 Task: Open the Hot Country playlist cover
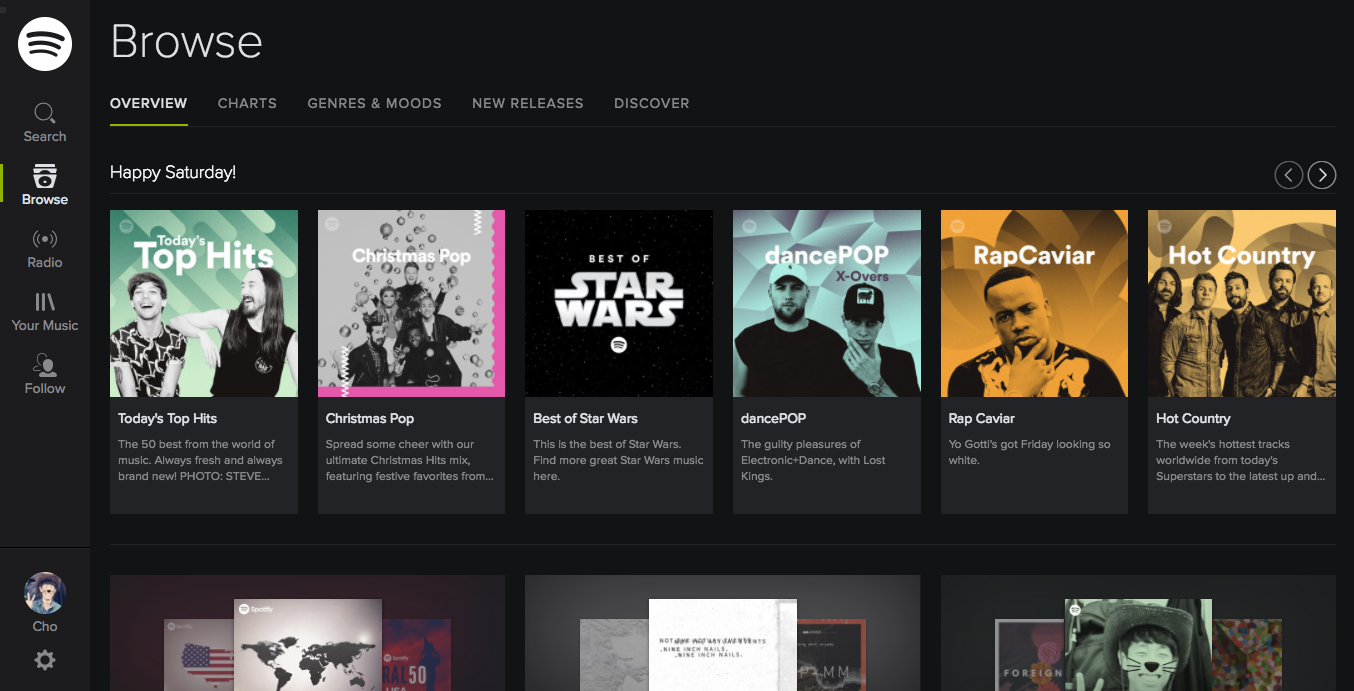pos(1242,303)
